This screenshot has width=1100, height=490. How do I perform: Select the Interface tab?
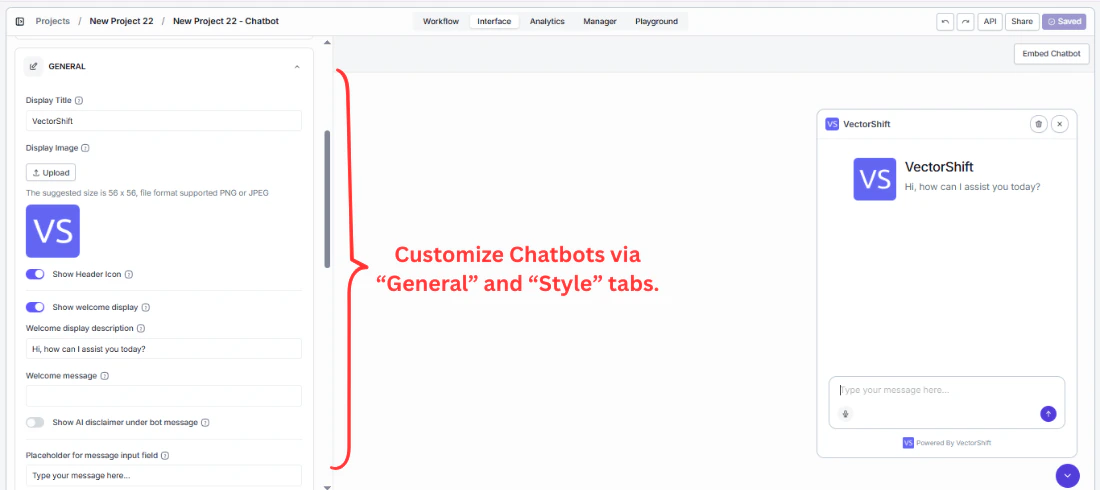(494, 22)
